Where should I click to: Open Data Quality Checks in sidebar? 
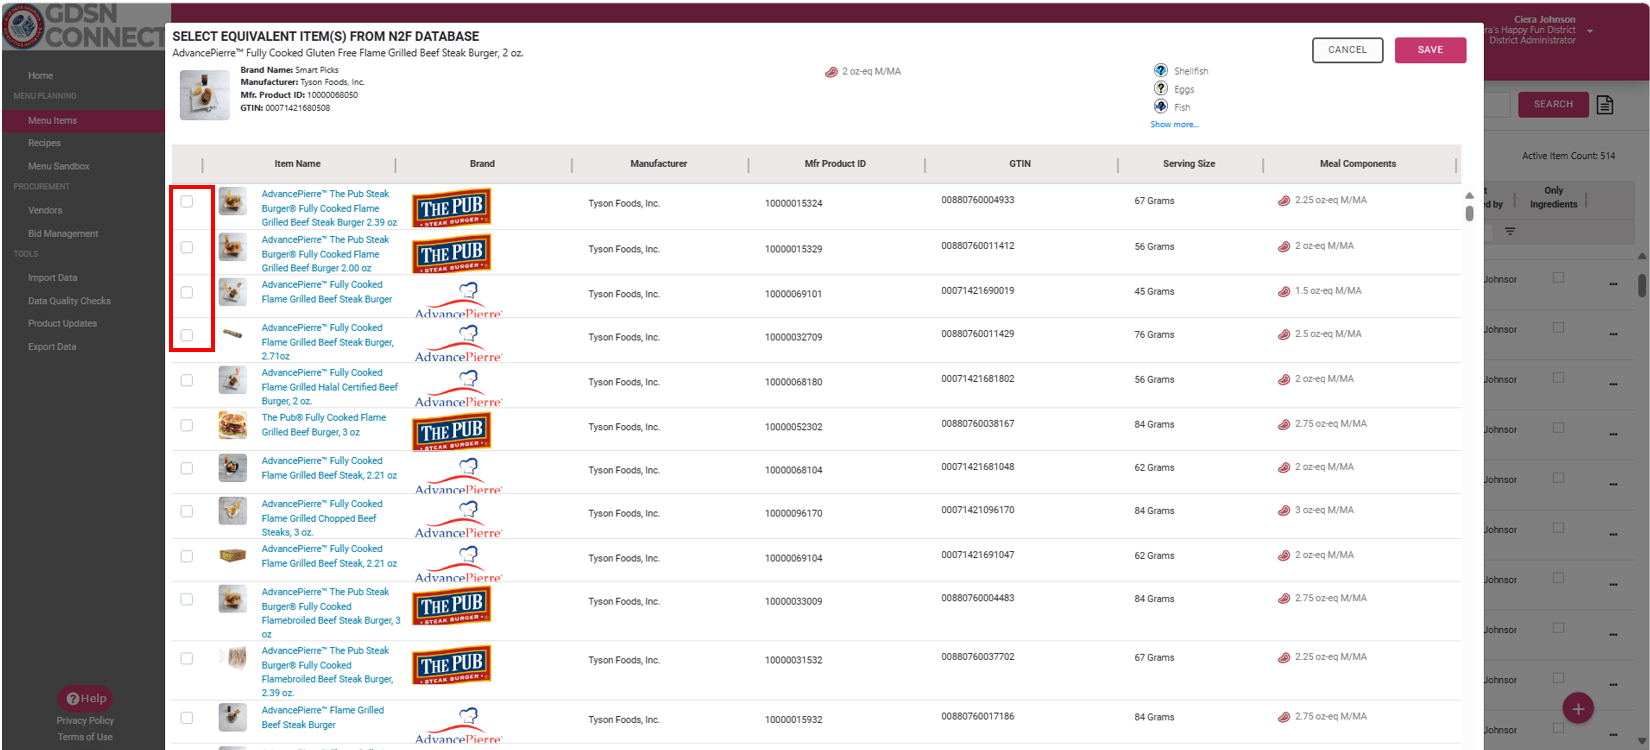69,301
